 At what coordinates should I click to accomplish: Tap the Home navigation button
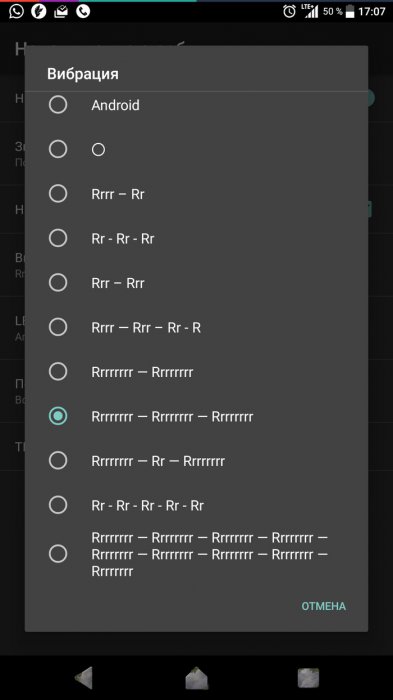click(x=196, y=678)
